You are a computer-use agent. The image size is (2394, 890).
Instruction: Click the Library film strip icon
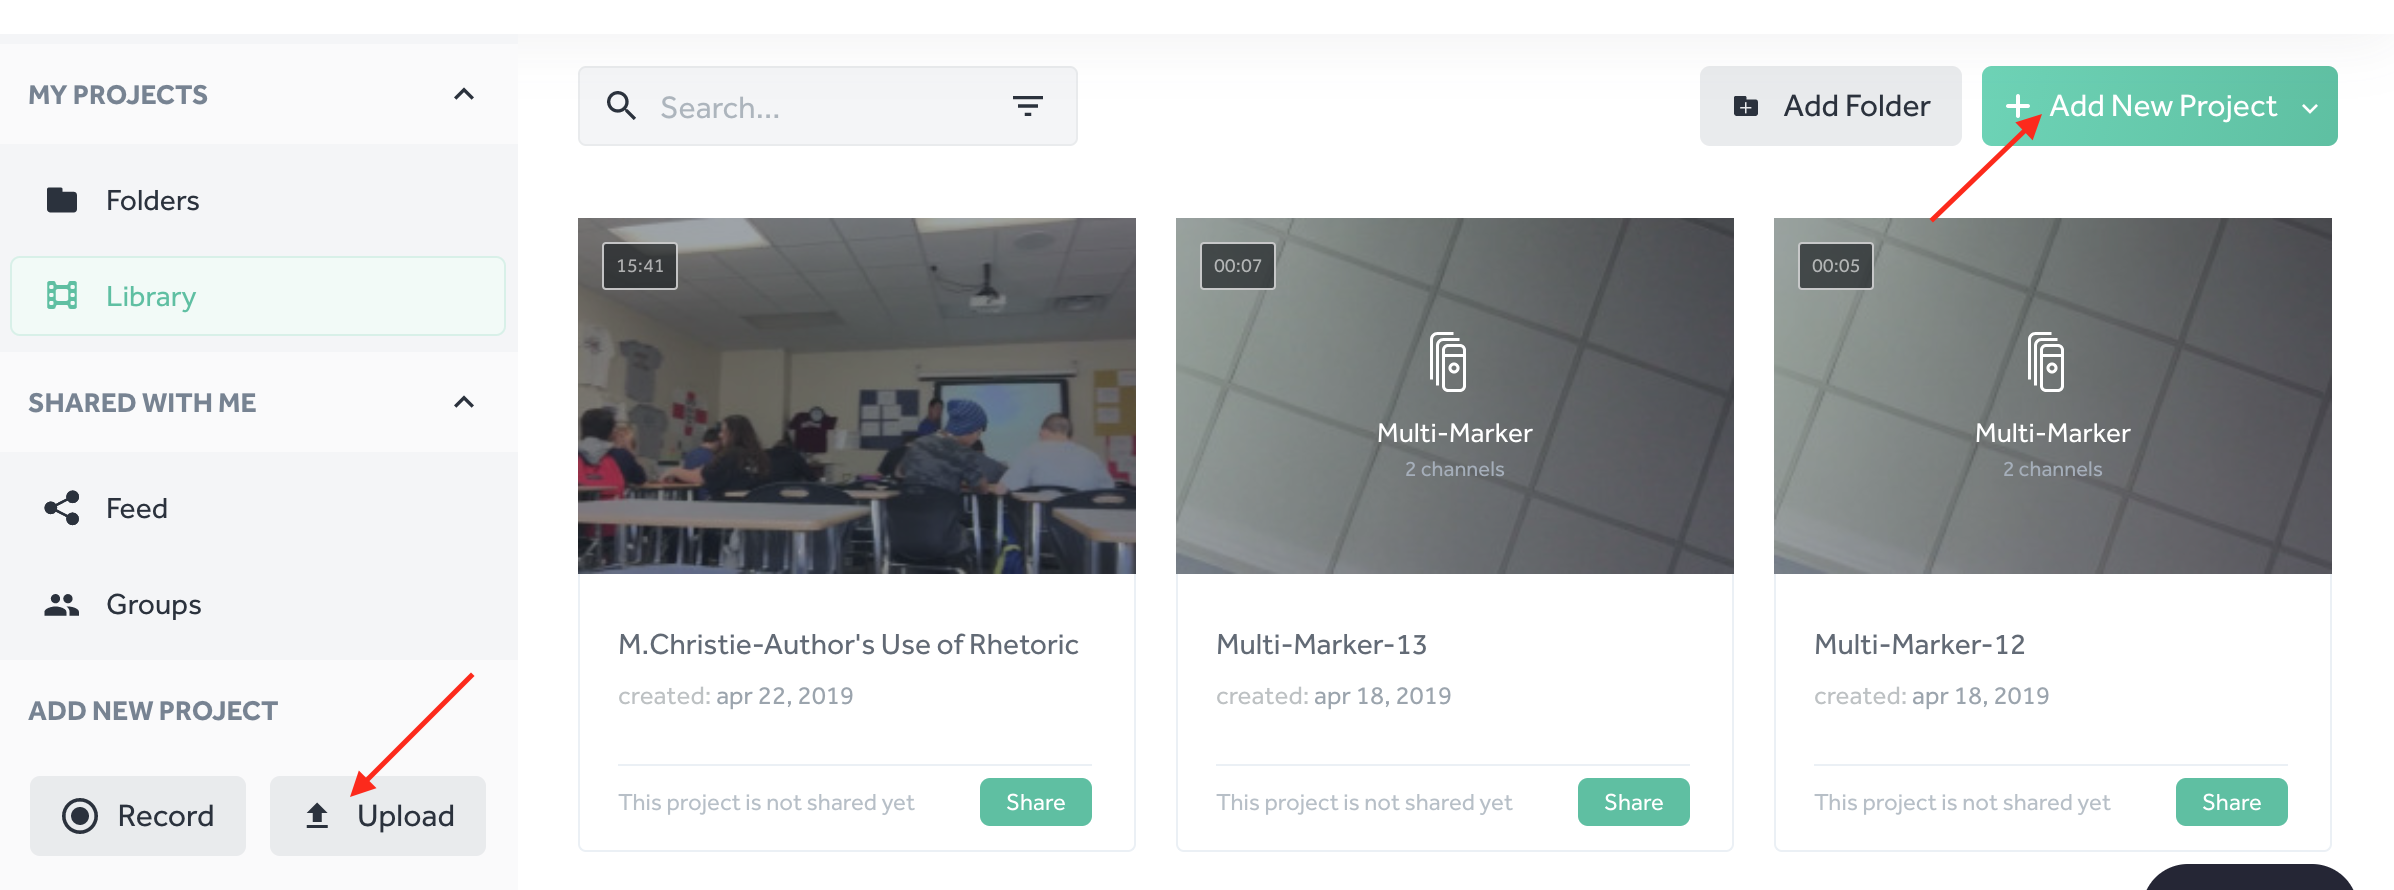pos(62,296)
